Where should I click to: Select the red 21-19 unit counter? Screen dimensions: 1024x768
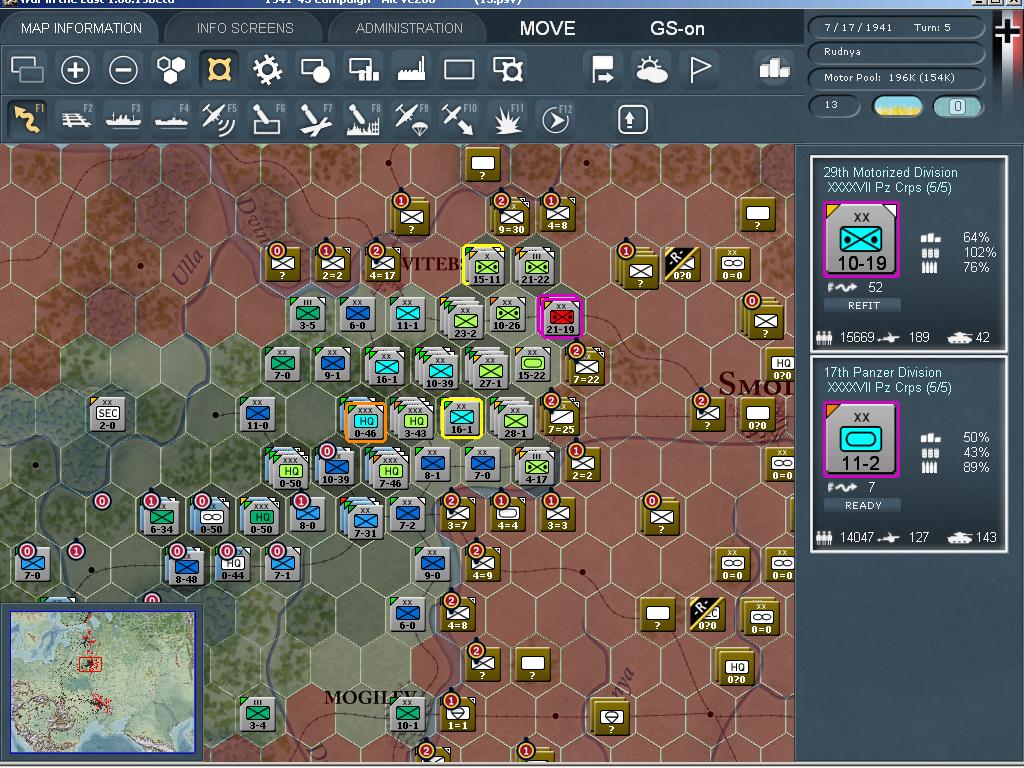click(x=560, y=317)
